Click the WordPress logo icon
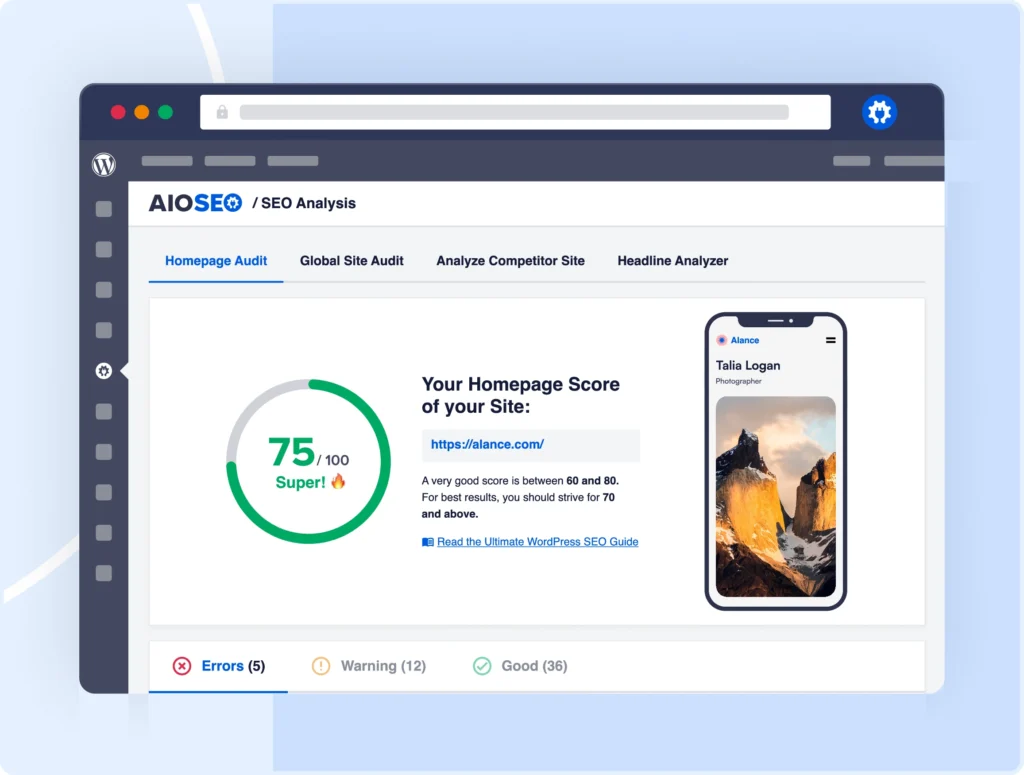Image resolution: width=1024 pixels, height=775 pixels. click(x=104, y=165)
